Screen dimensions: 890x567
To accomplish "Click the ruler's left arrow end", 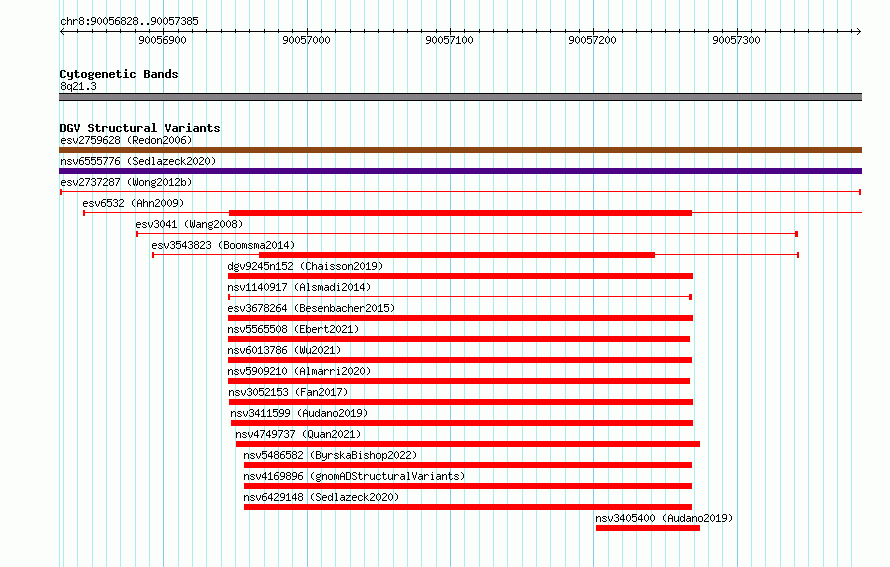I will (62, 31).
